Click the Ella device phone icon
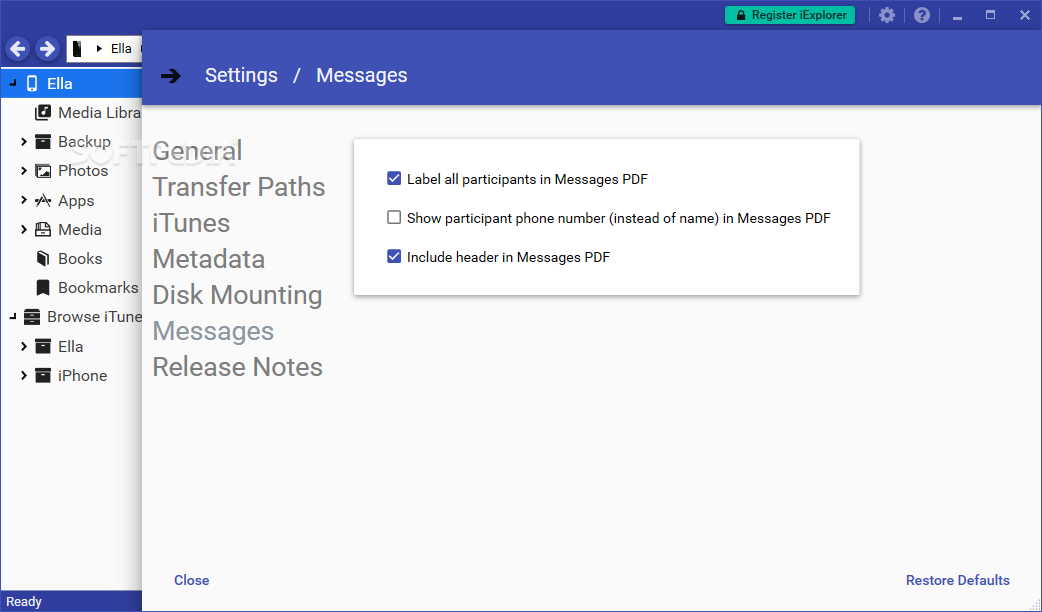This screenshot has width=1042, height=612. [x=32, y=84]
